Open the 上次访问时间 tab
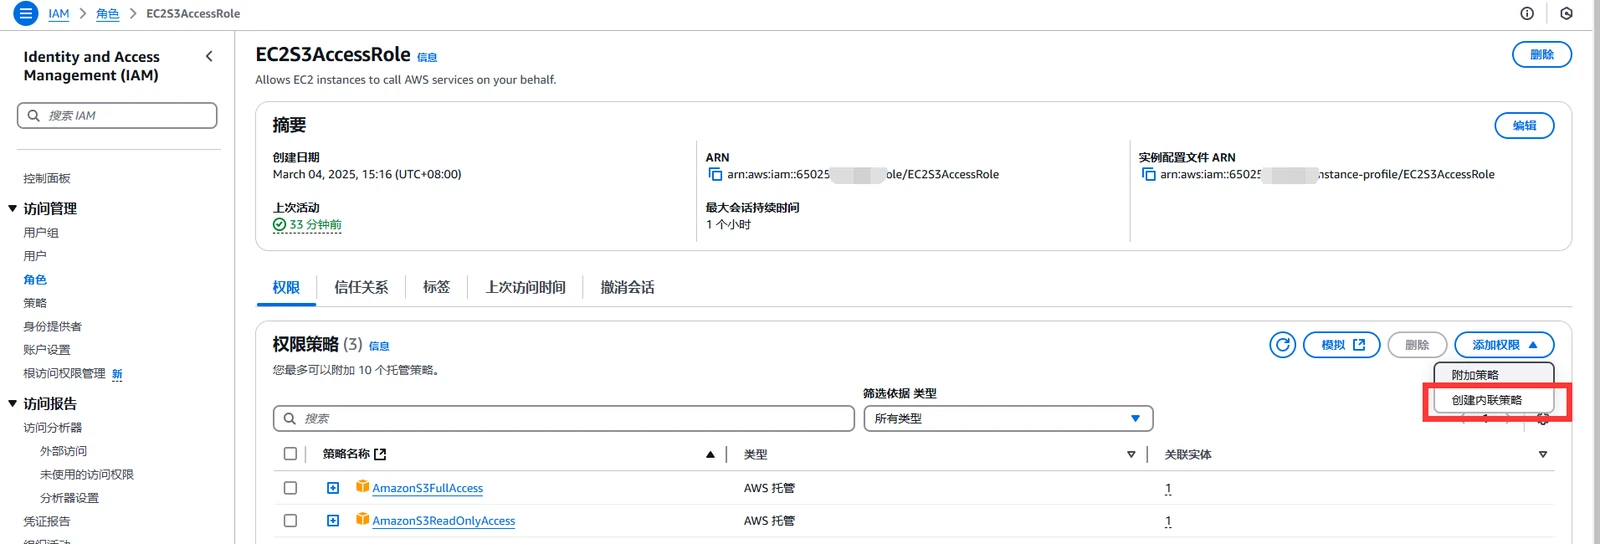 point(525,287)
